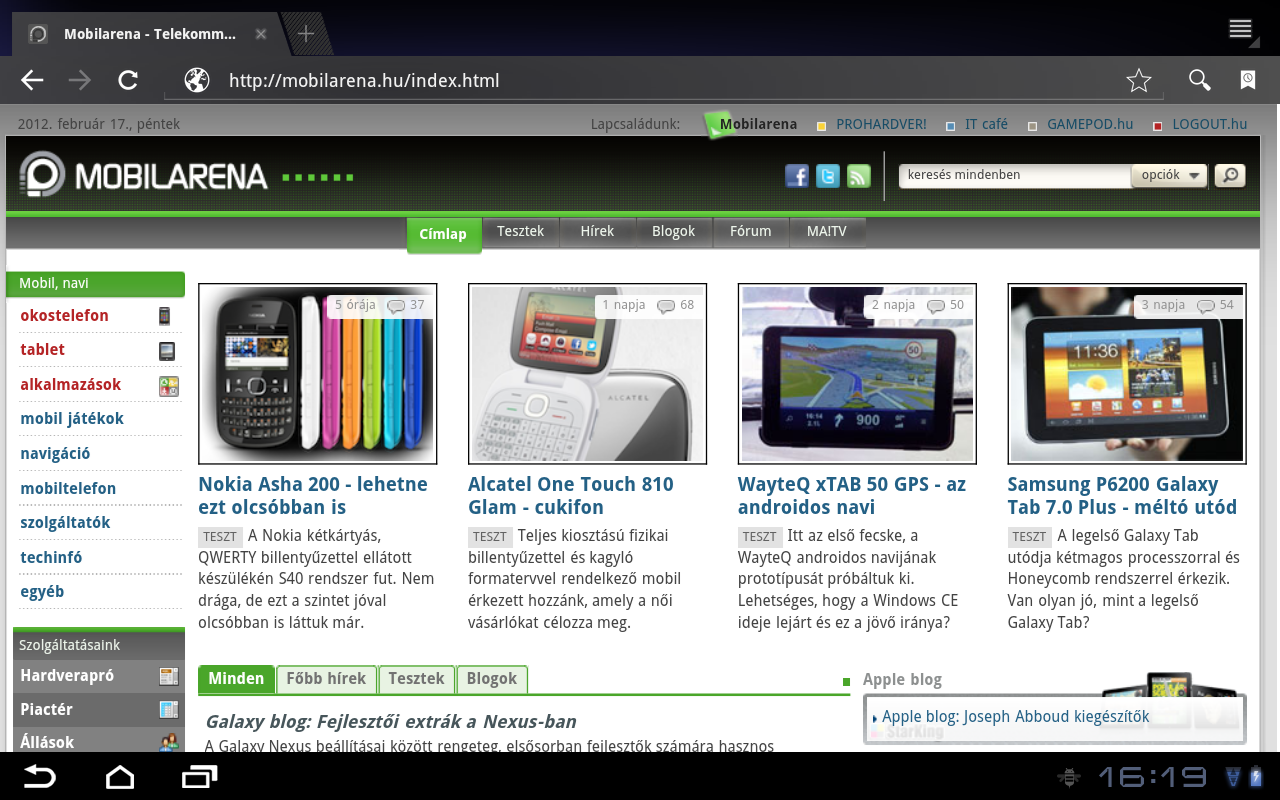Open the szolgáltatók sidebar link
Viewport: 1280px width, 800px height.
click(65, 523)
